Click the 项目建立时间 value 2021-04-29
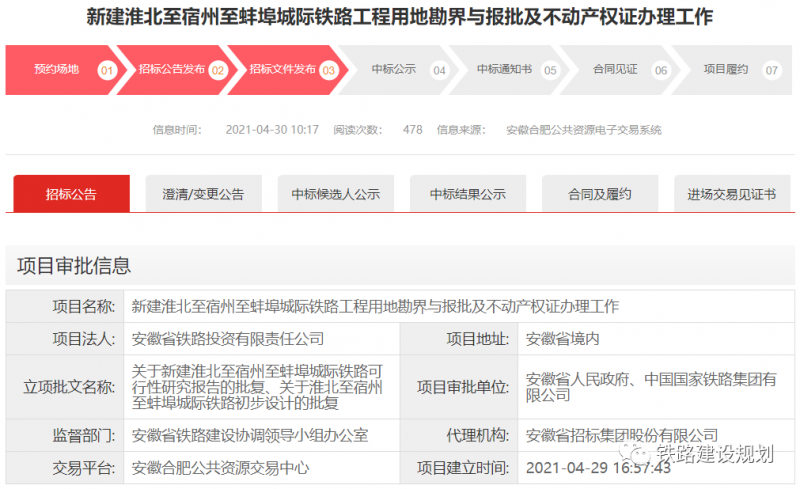 [x=598, y=468]
